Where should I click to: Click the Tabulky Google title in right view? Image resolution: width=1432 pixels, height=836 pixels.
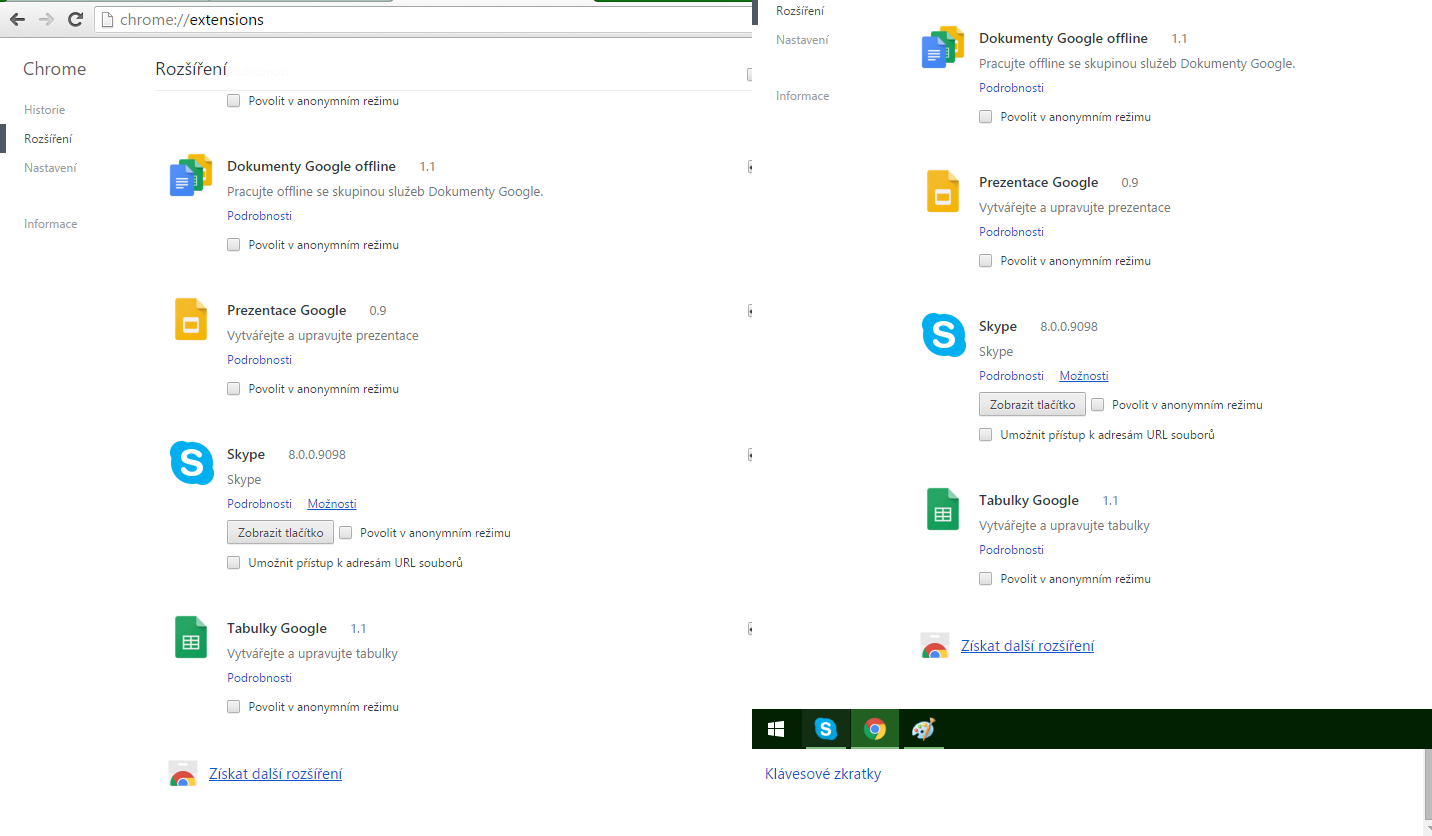point(1029,501)
